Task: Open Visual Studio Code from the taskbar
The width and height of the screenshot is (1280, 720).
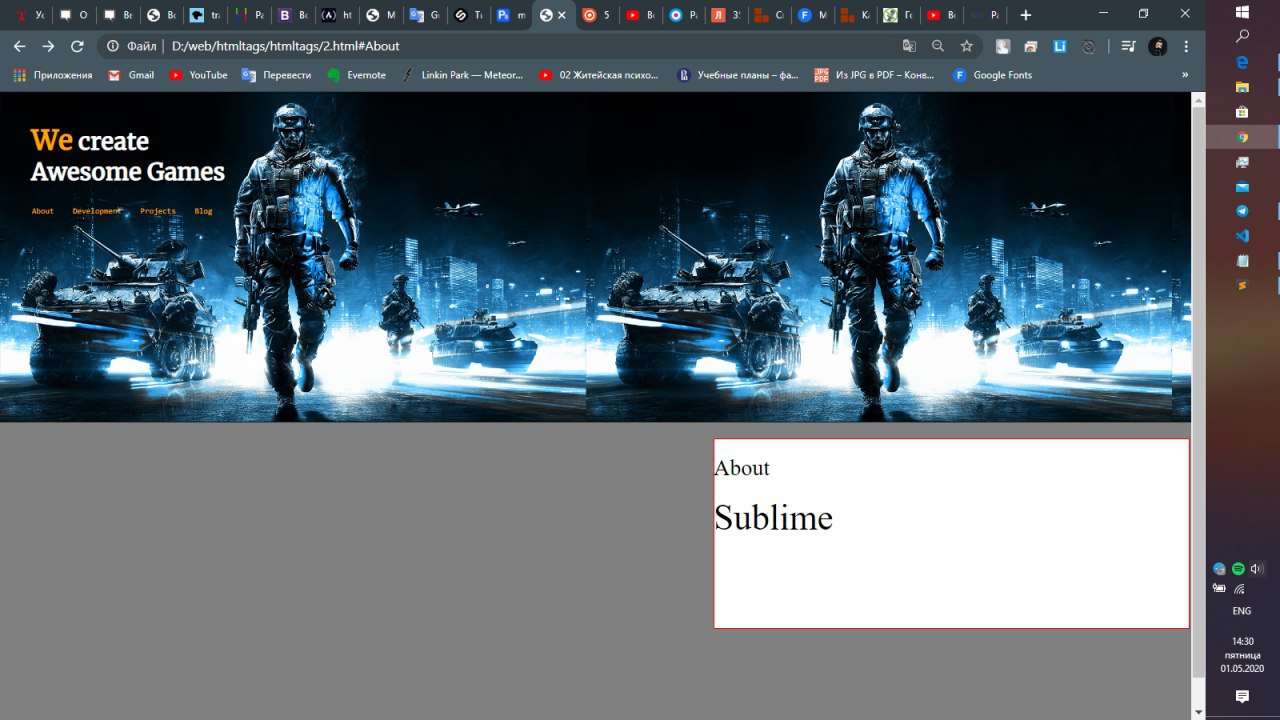Action: pos(1242,236)
